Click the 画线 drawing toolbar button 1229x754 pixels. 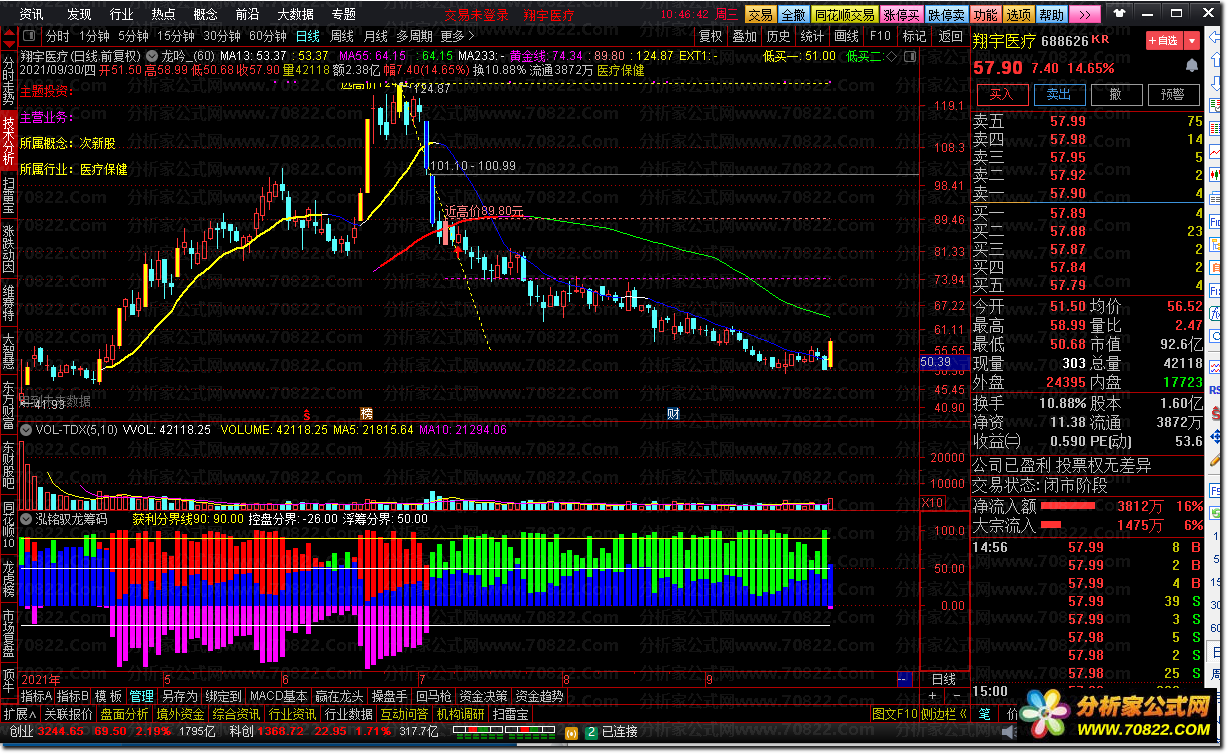click(x=846, y=36)
